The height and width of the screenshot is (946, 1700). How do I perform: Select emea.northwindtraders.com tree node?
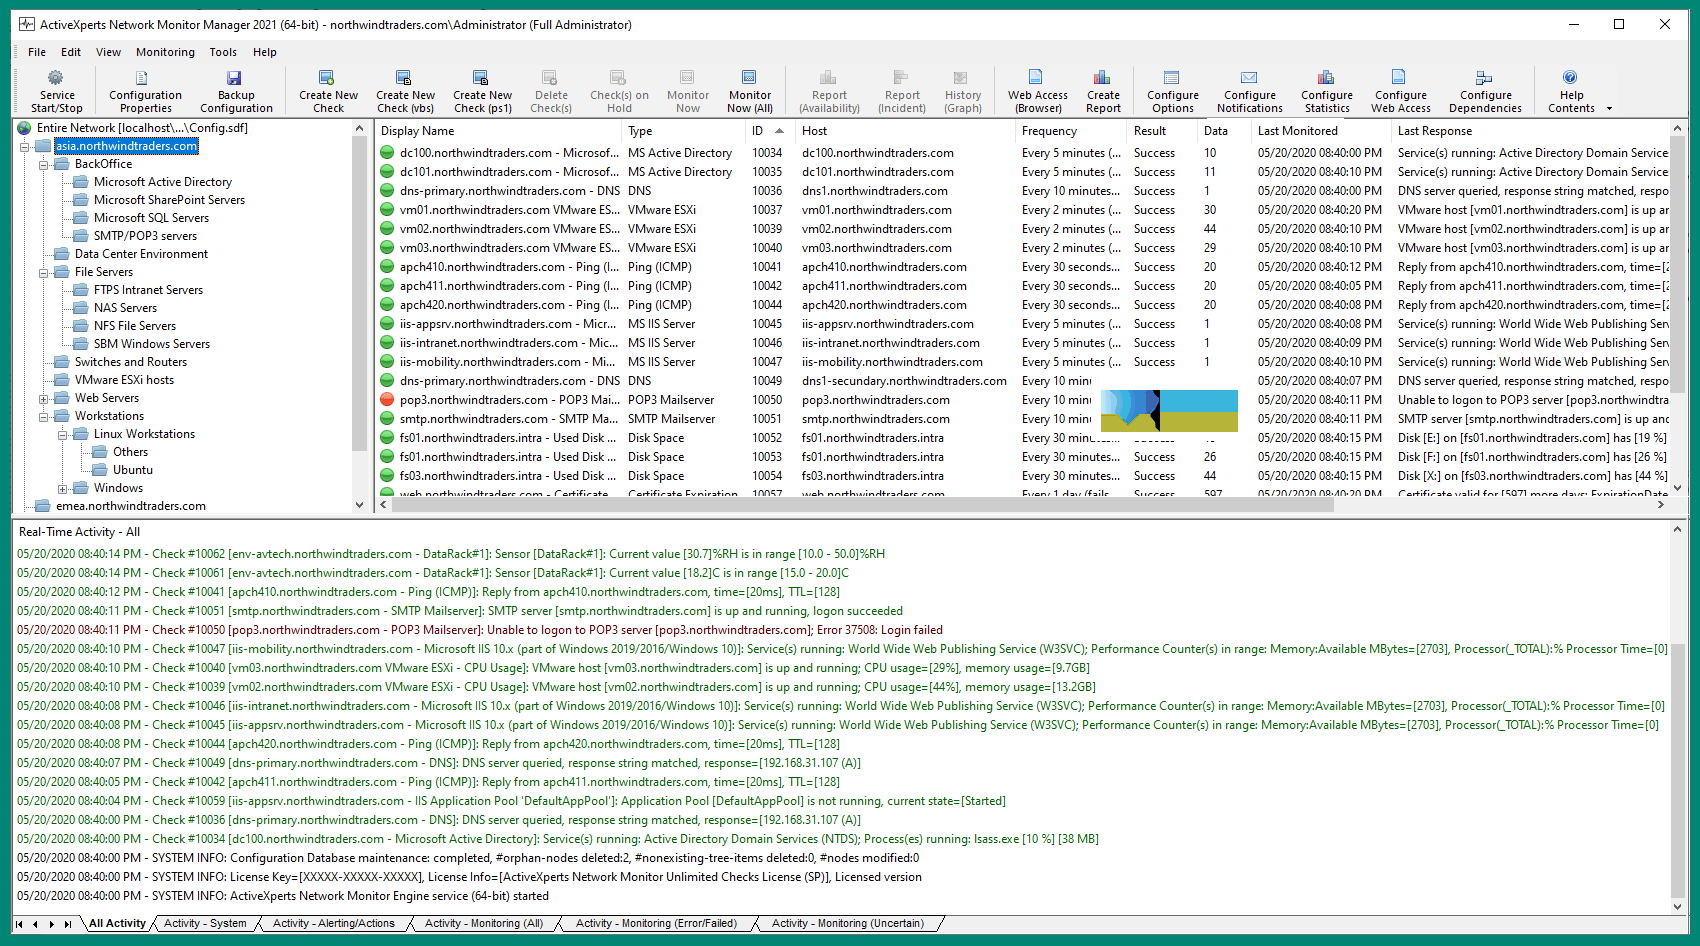(x=131, y=506)
